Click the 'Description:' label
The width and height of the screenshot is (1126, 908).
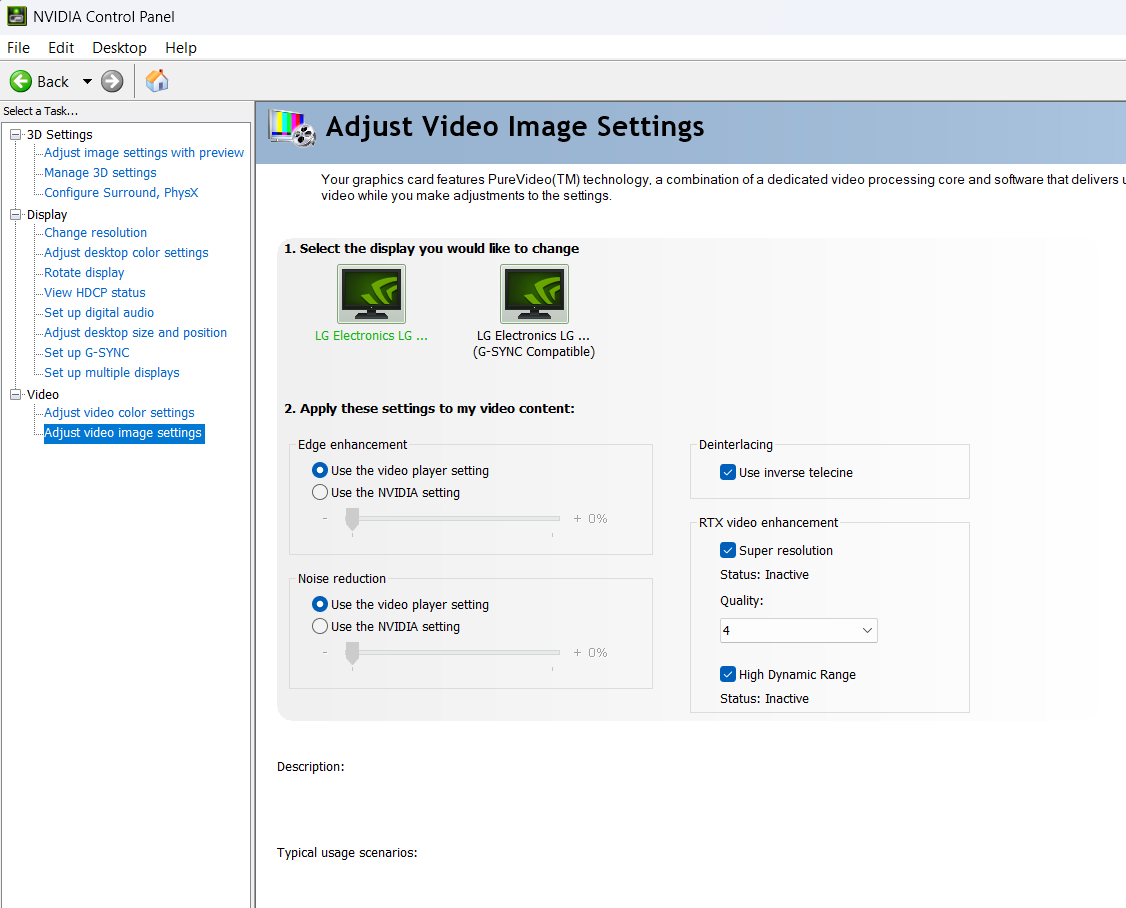tap(310, 766)
